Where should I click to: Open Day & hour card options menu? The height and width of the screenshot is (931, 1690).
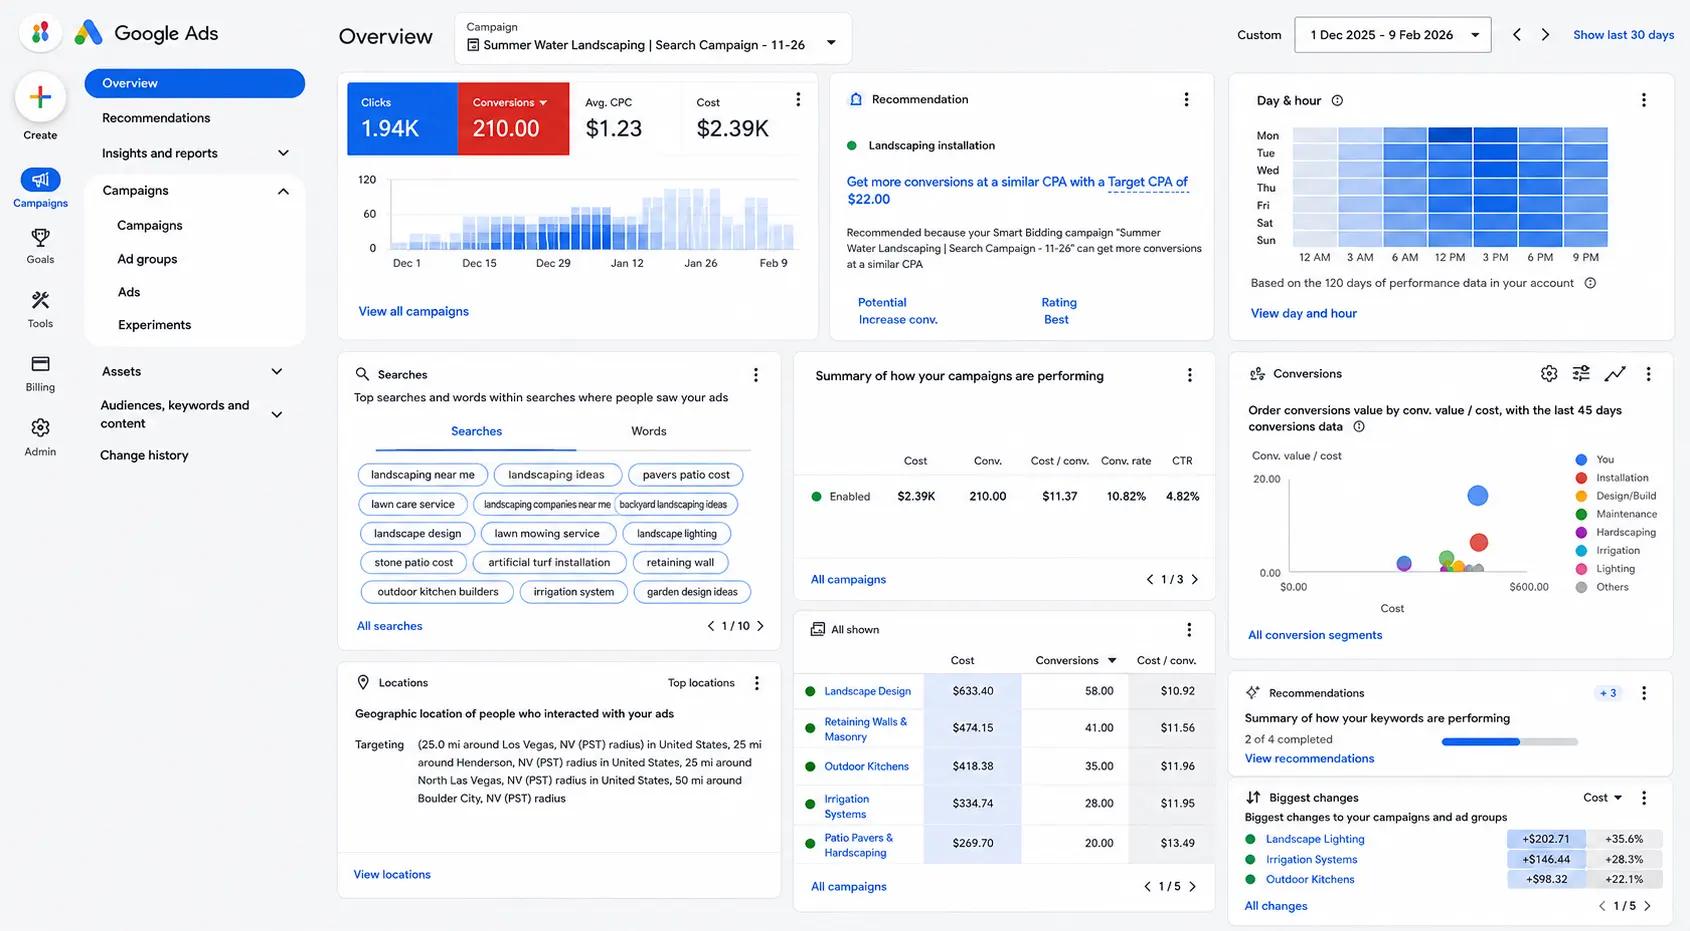tap(1643, 100)
